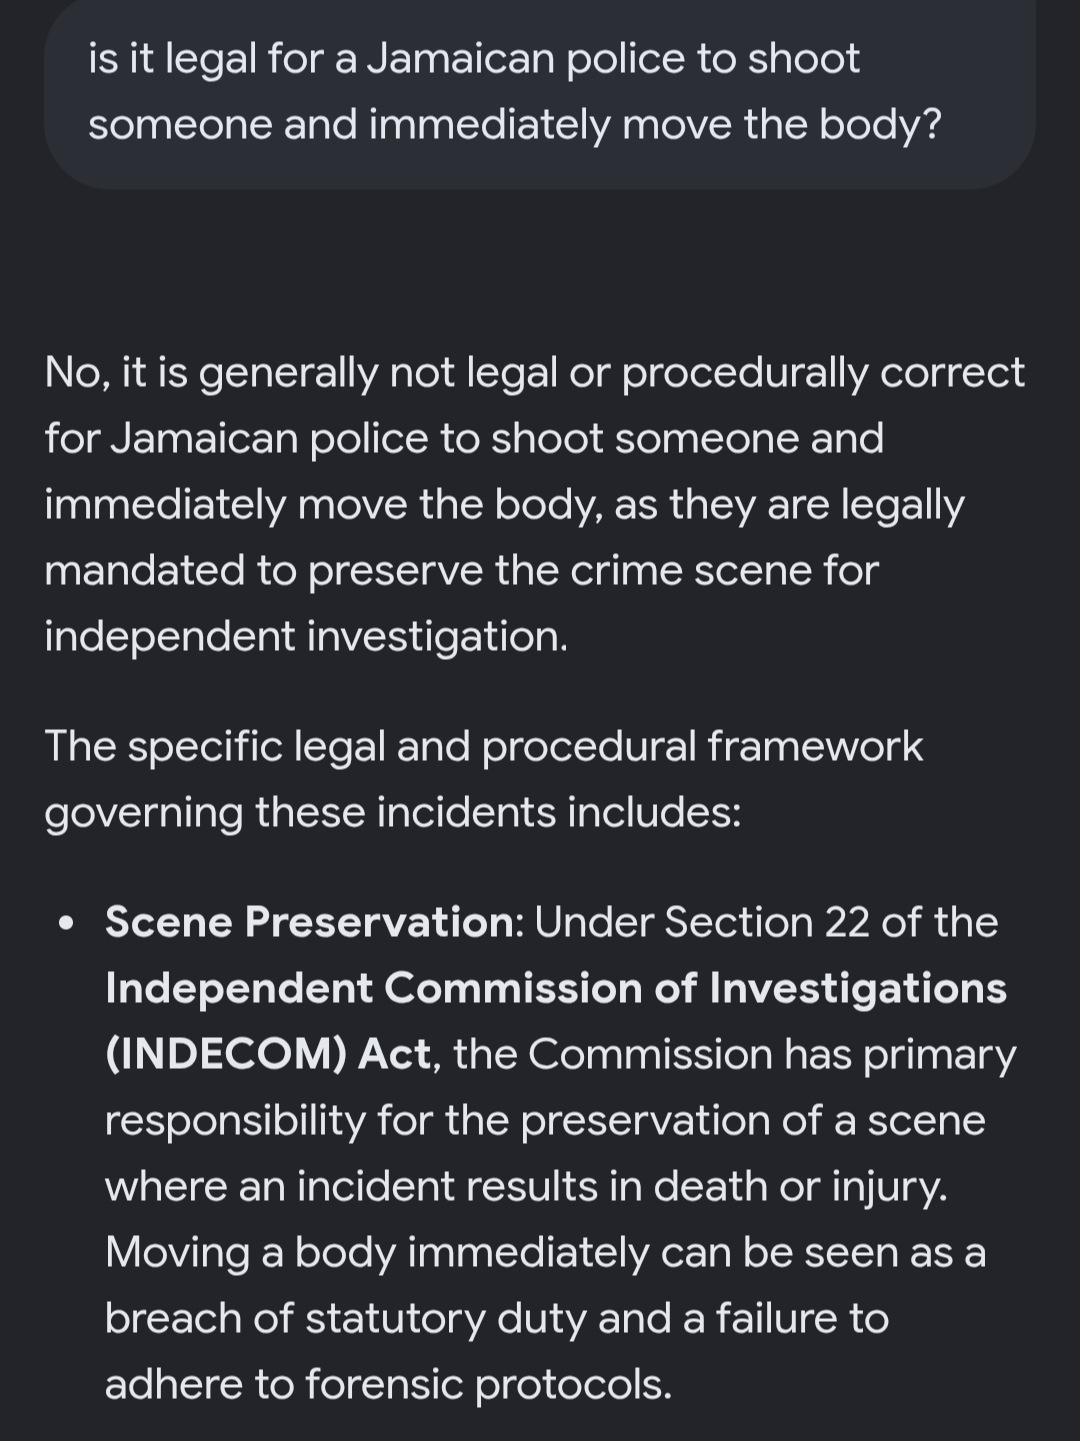The image size is (1080, 1441).
Task: Click 'where an incident results in death or injury.'
Action: coord(526,1186)
